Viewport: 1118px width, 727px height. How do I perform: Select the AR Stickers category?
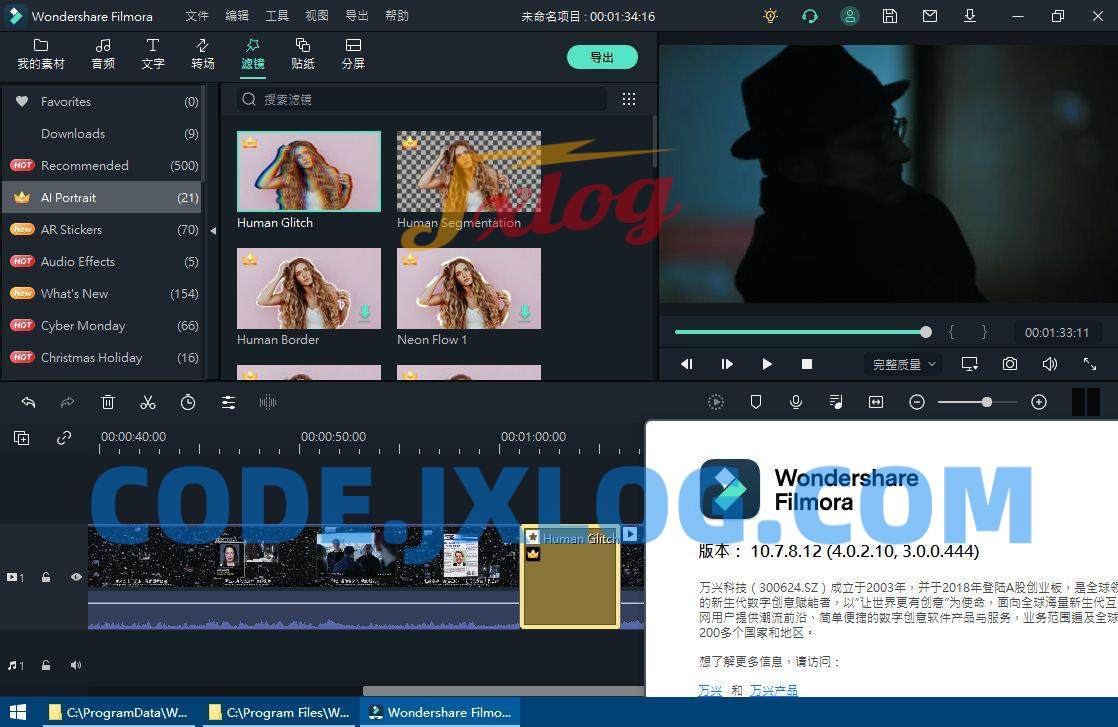71,229
